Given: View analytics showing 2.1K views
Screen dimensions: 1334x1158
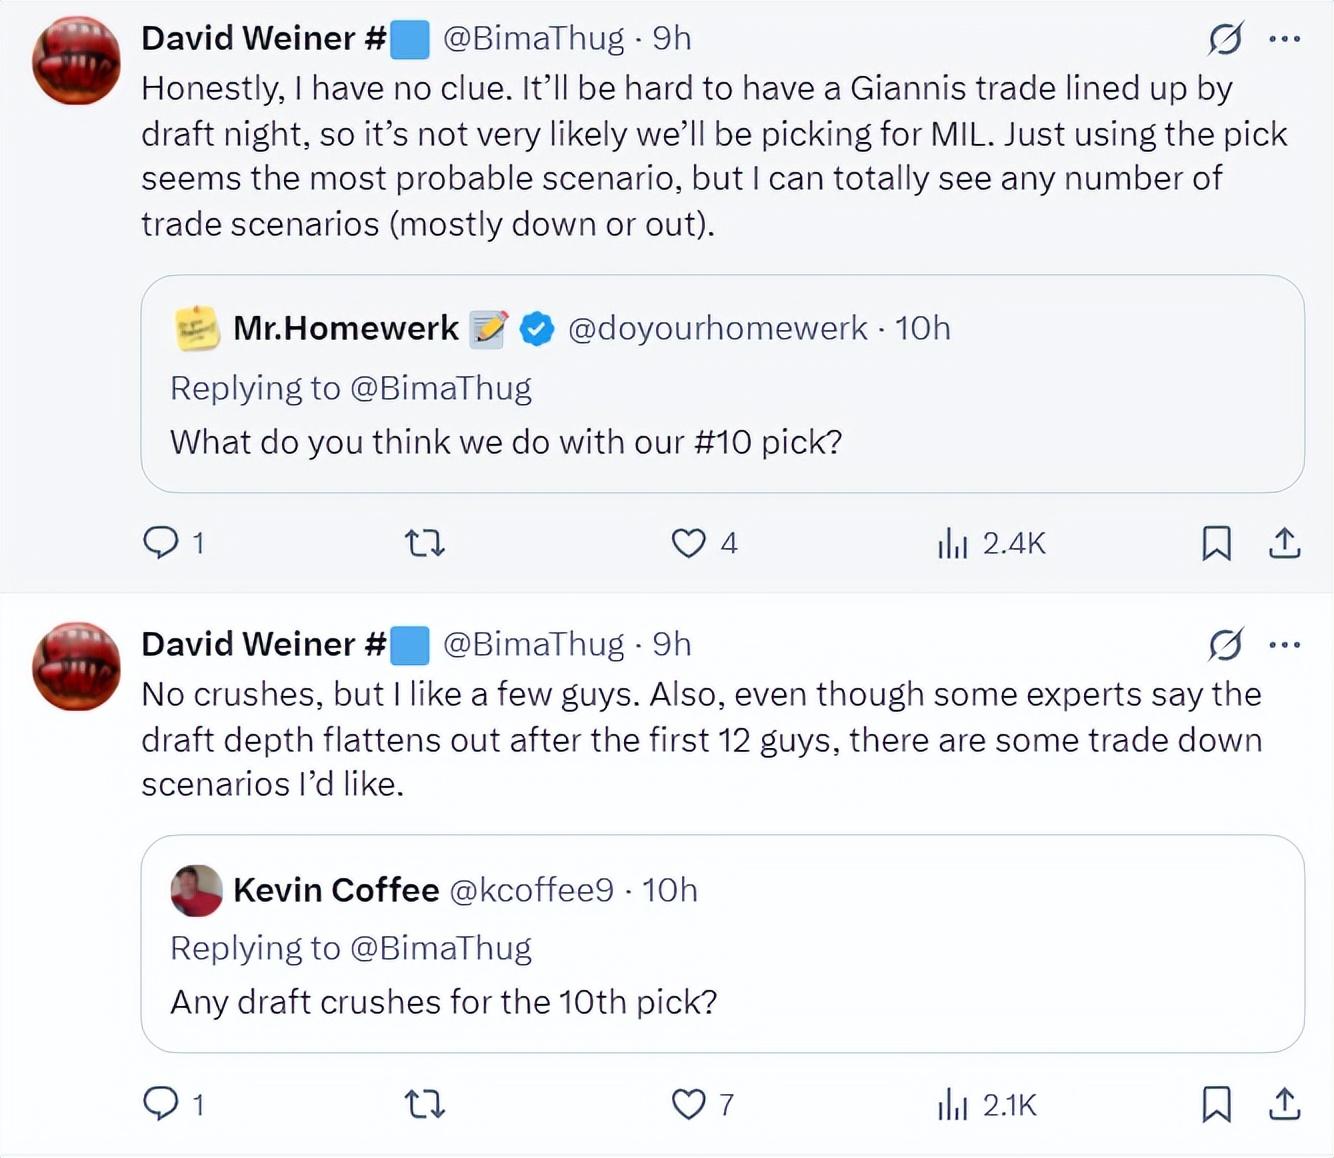Looking at the screenshot, I should pyautogui.click(x=986, y=1104).
